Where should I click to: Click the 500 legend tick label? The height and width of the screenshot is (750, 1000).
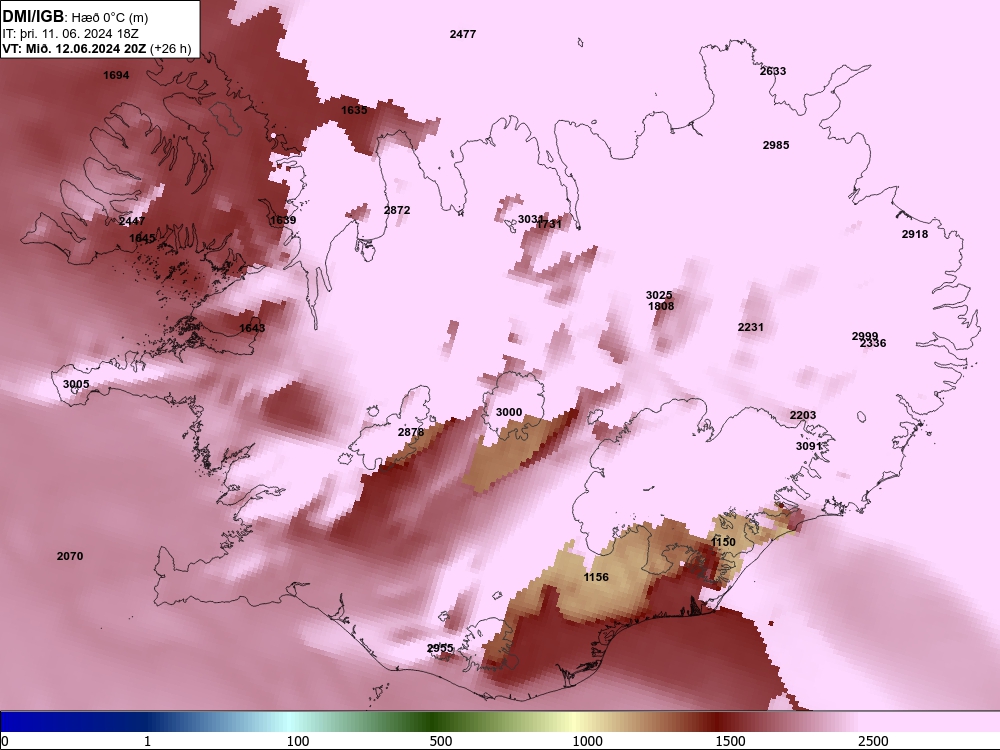click(x=441, y=741)
